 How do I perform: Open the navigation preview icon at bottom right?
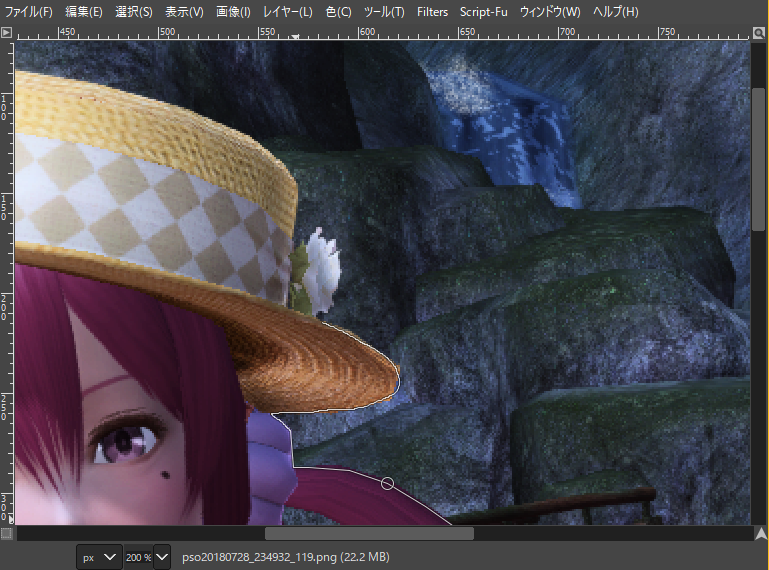pos(761,534)
